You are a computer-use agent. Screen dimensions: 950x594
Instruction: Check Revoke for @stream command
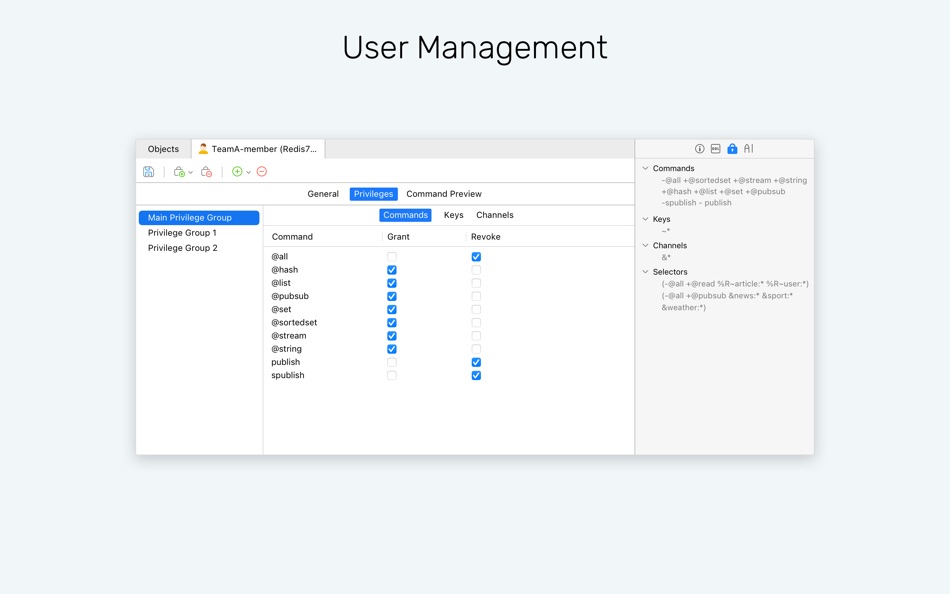coord(476,336)
